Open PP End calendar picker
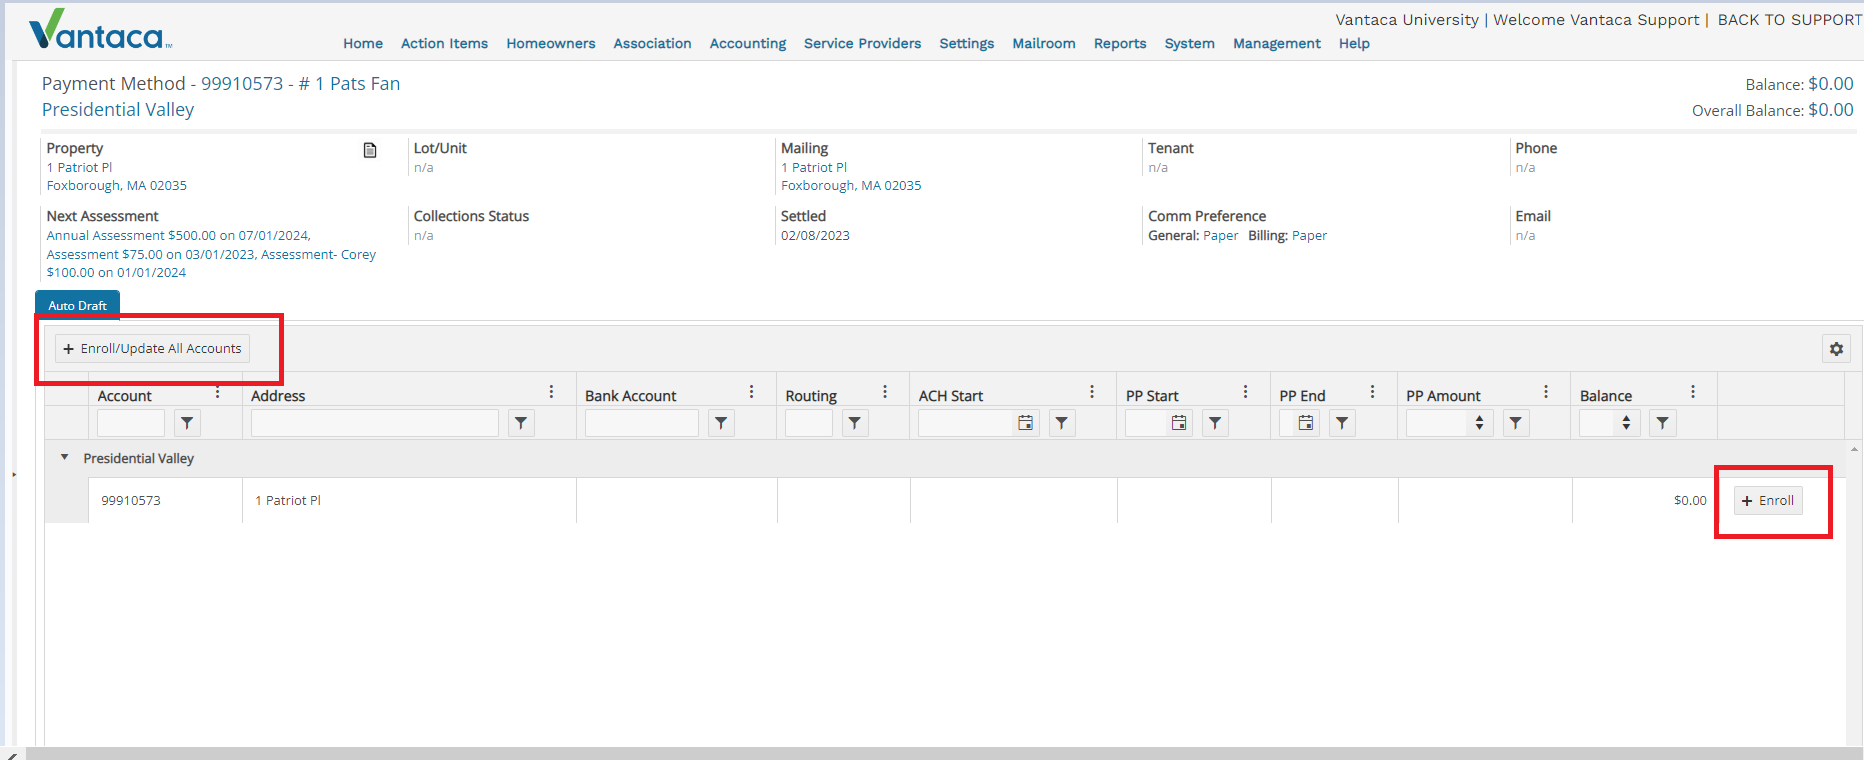 point(1306,423)
